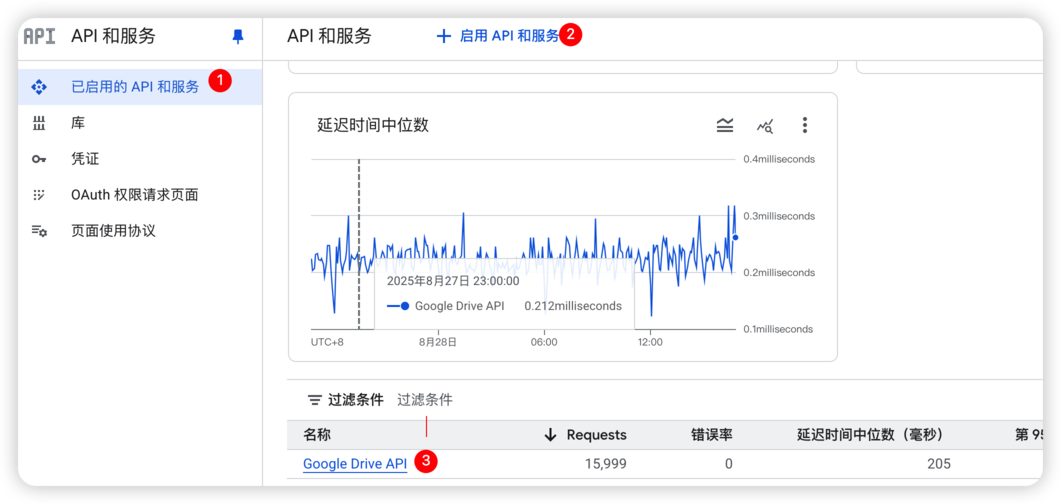The height and width of the screenshot is (504, 1061).
Task: Open Metrics Explorer icon on latency chart
Action: point(765,125)
